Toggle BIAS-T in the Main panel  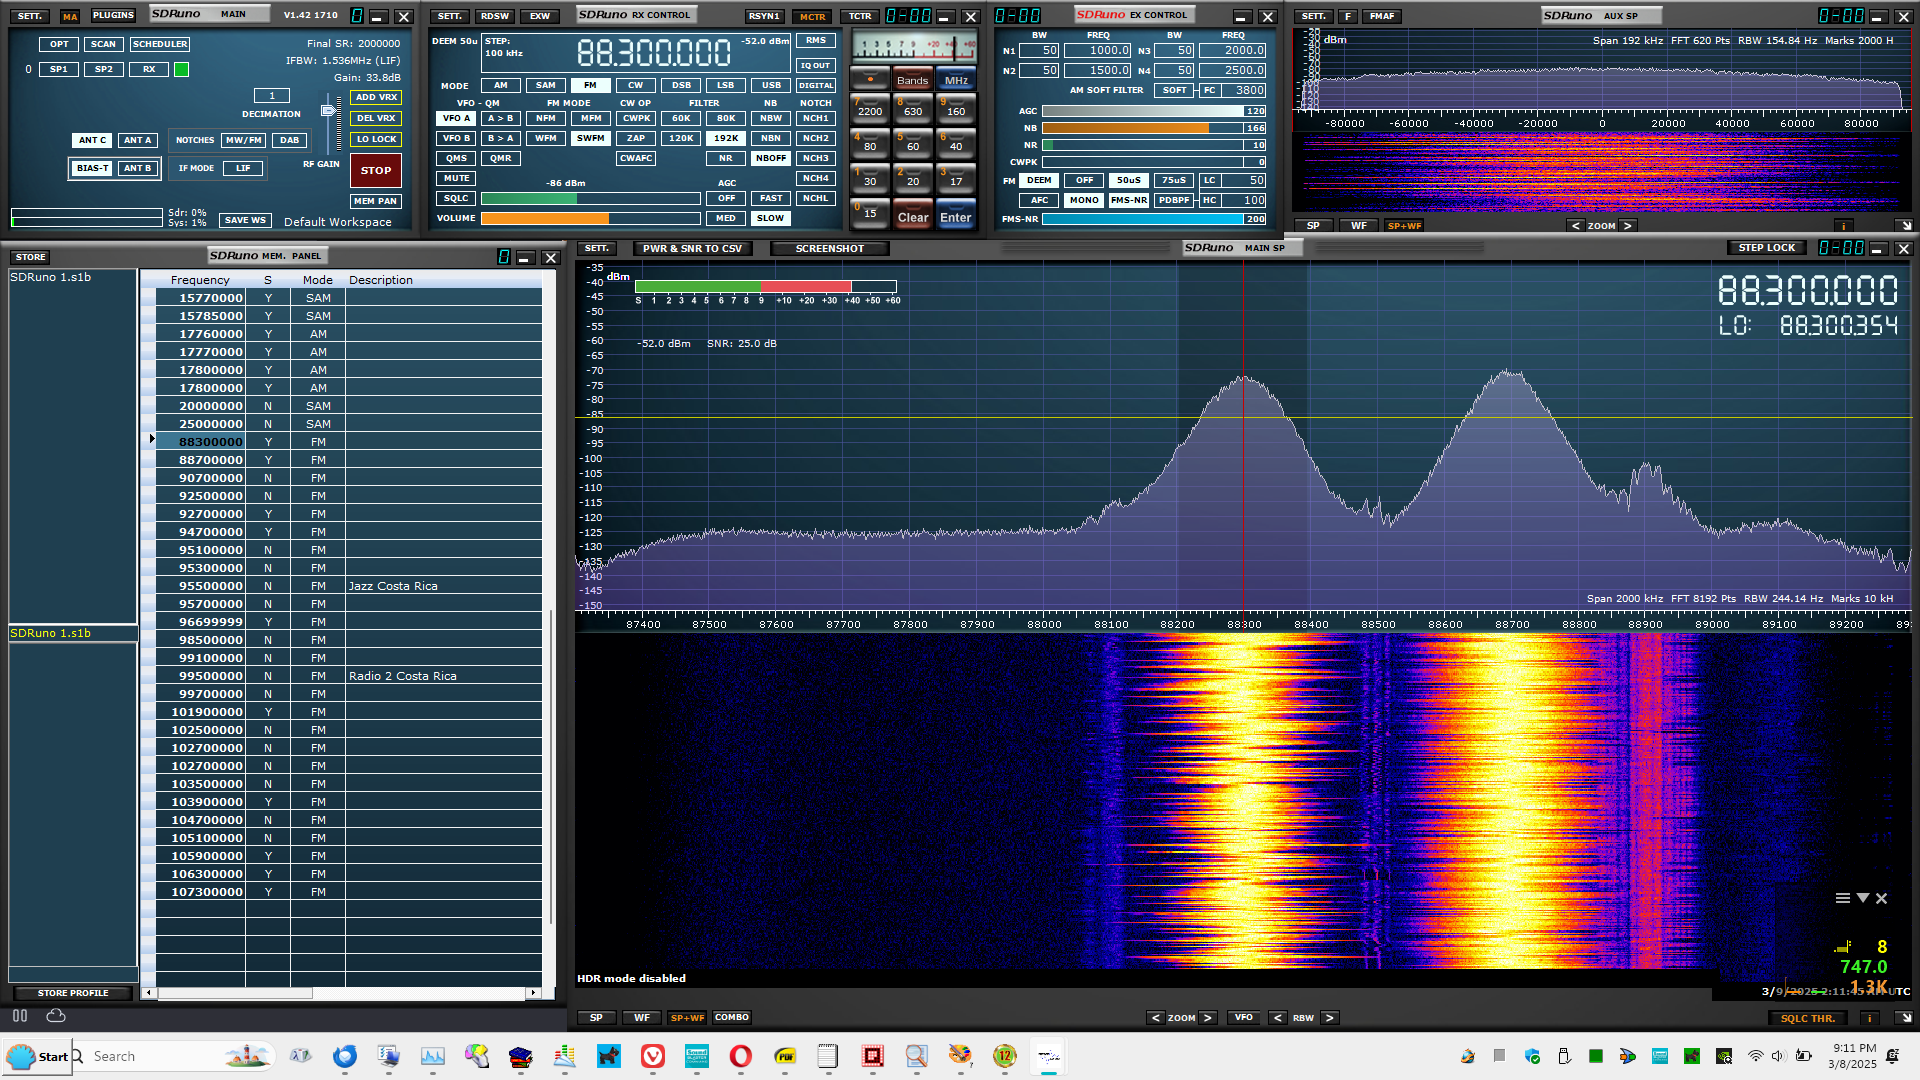coord(92,168)
